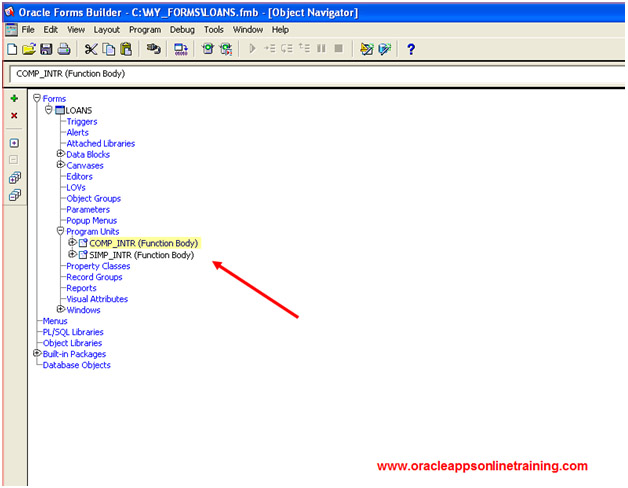This screenshot has height=488, width=628.
Task: Select the Triggers tree node
Action: (x=81, y=121)
